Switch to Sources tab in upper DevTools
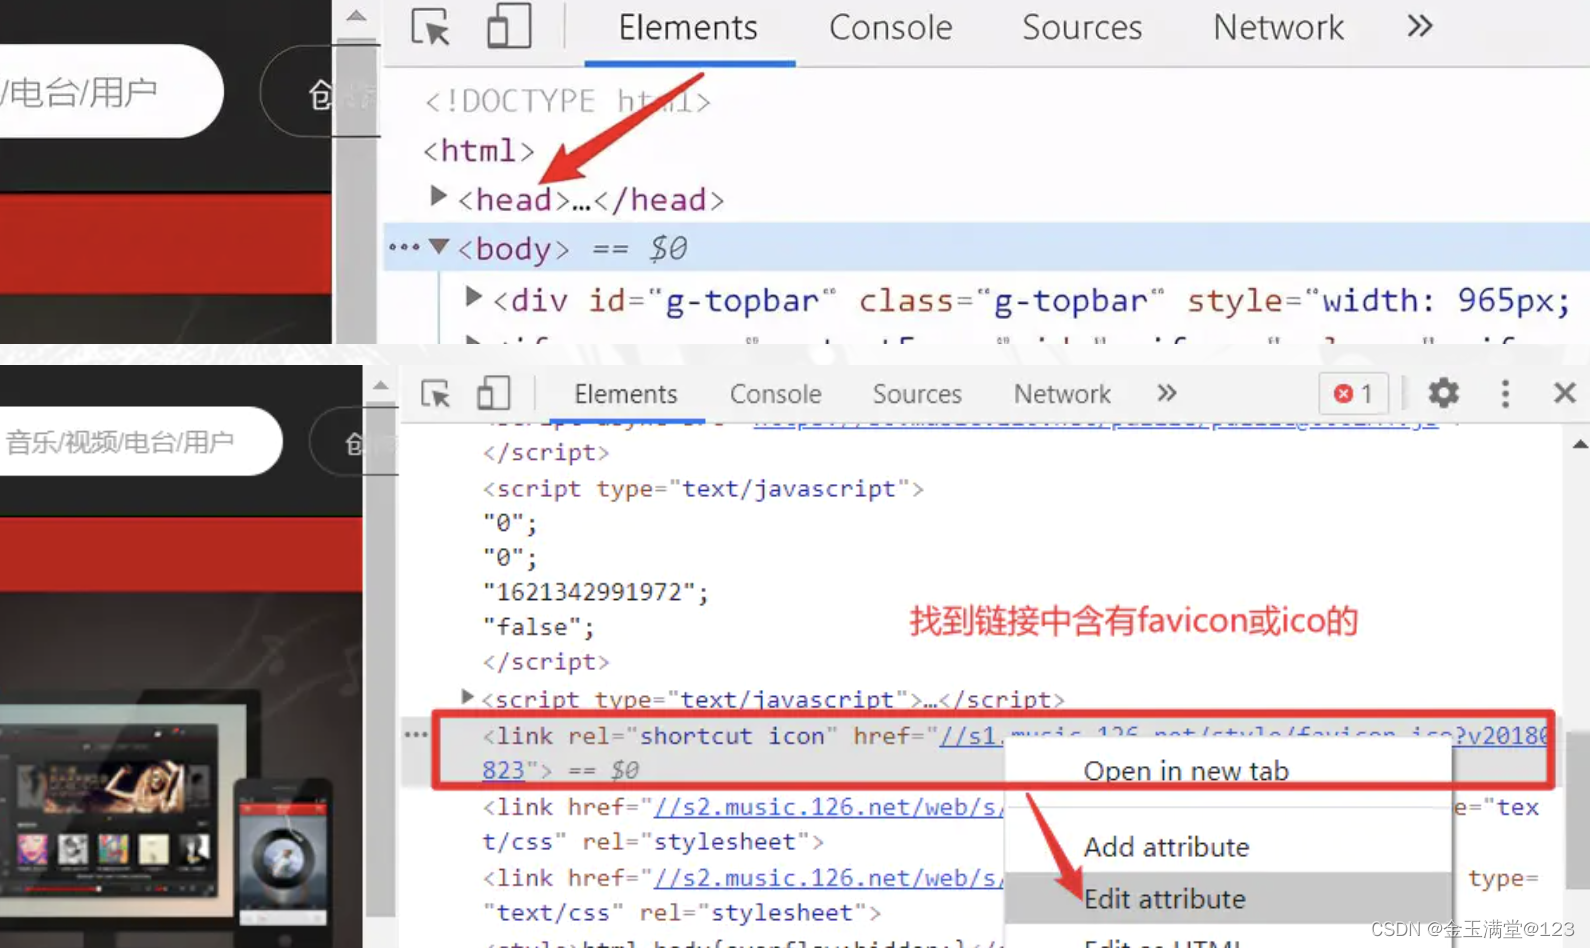This screenshot has width=1590, height=948. click(1082, 28)
